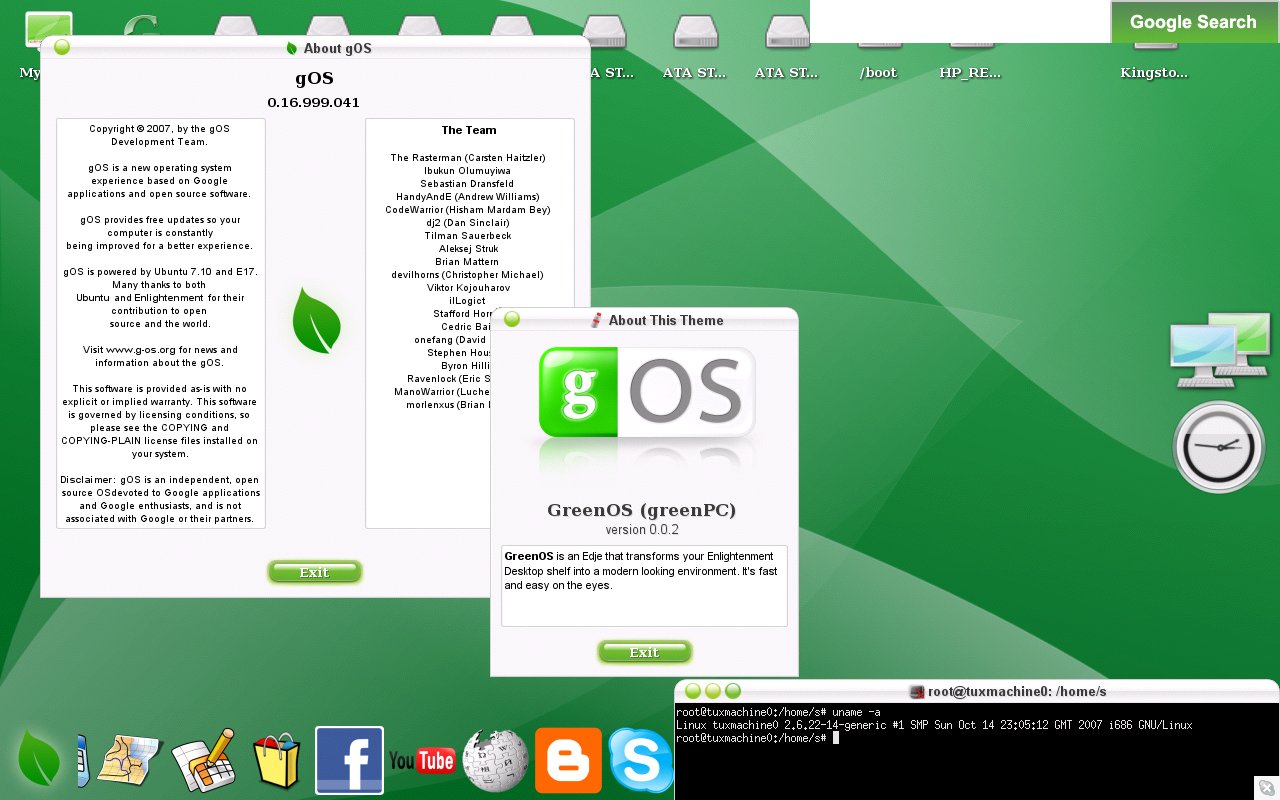Click "Viktor Kojouharov" in team list

coord(468,288)
